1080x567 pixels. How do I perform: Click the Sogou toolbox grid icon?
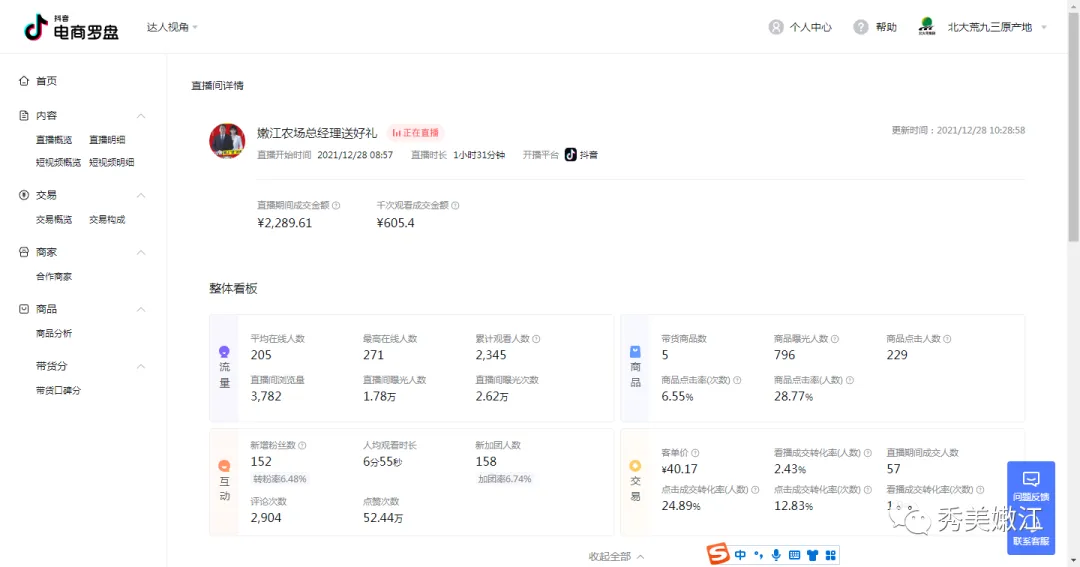pyautogui.click(x=831, y=555)
